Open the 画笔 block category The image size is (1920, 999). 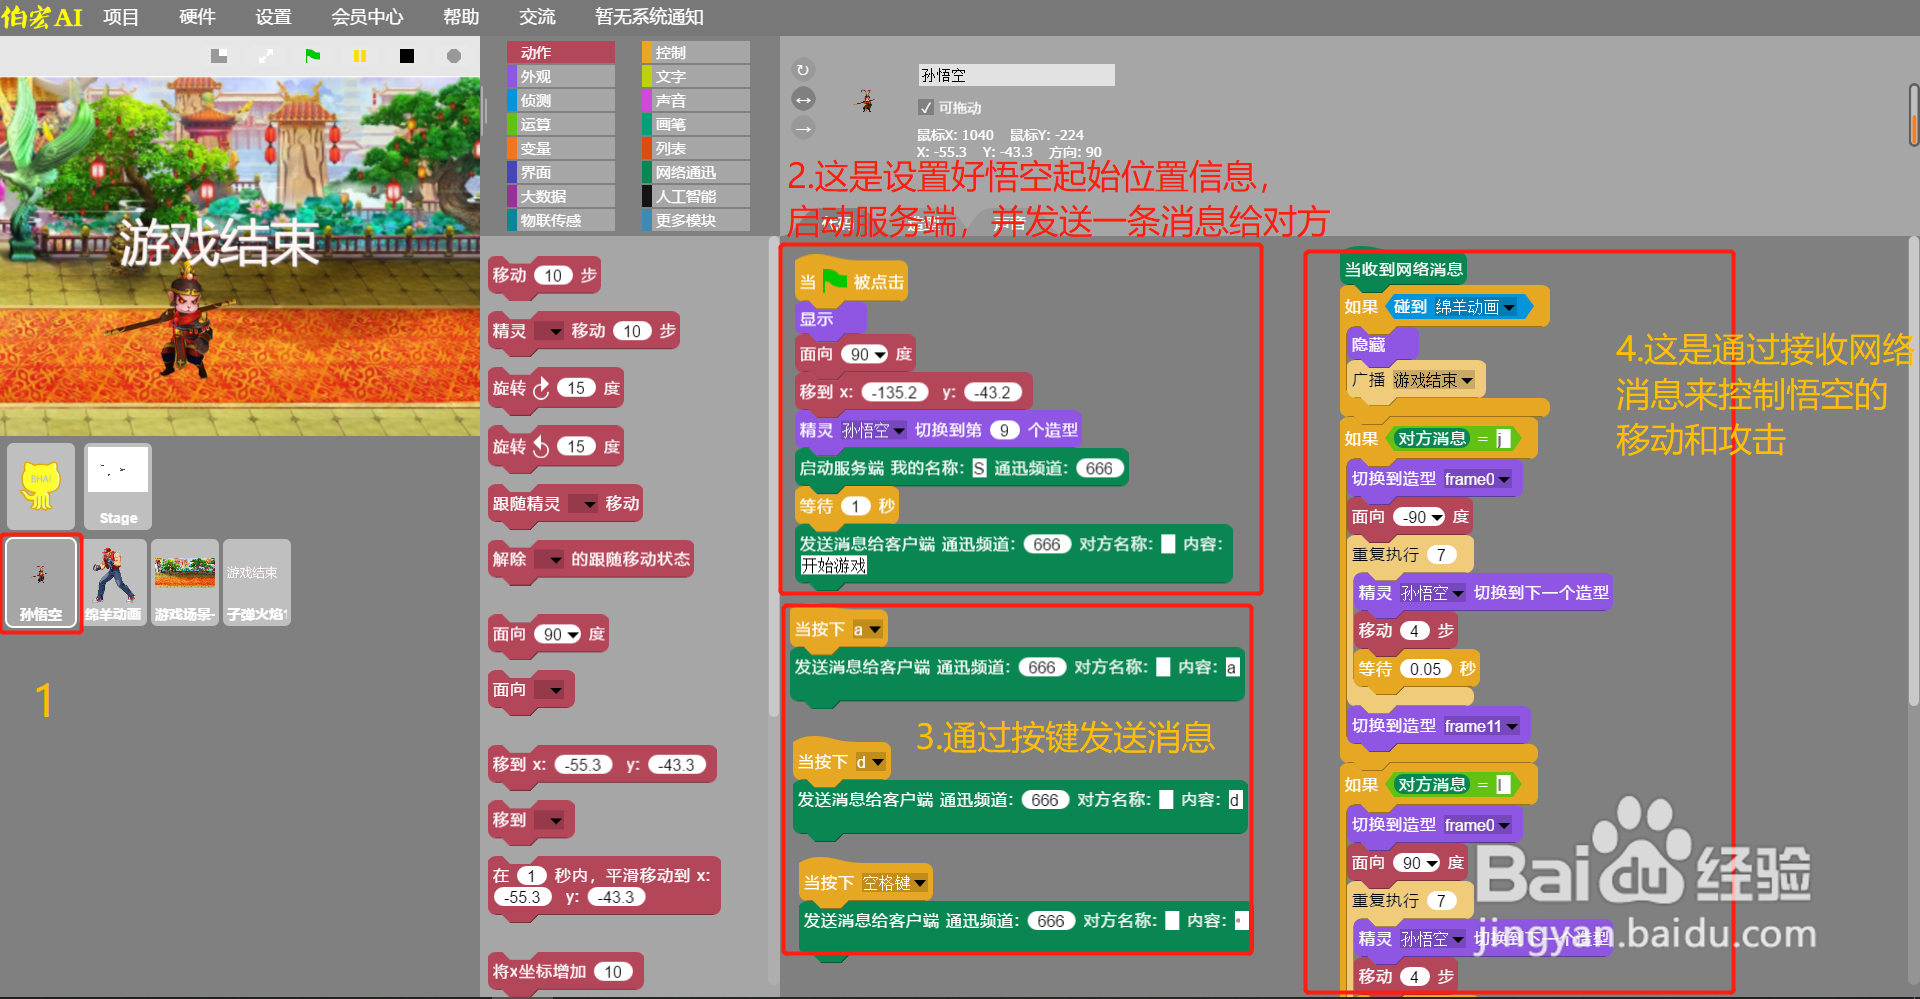click(696, 124)
